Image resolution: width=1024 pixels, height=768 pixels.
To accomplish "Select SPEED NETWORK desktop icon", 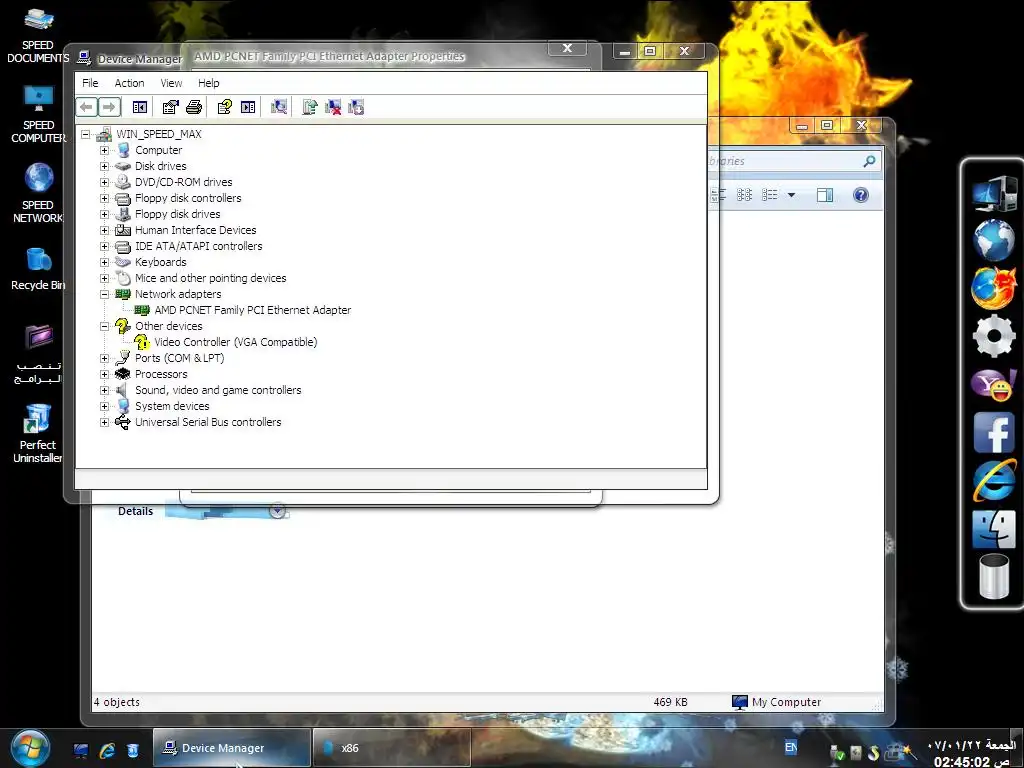I will (38, 193).
